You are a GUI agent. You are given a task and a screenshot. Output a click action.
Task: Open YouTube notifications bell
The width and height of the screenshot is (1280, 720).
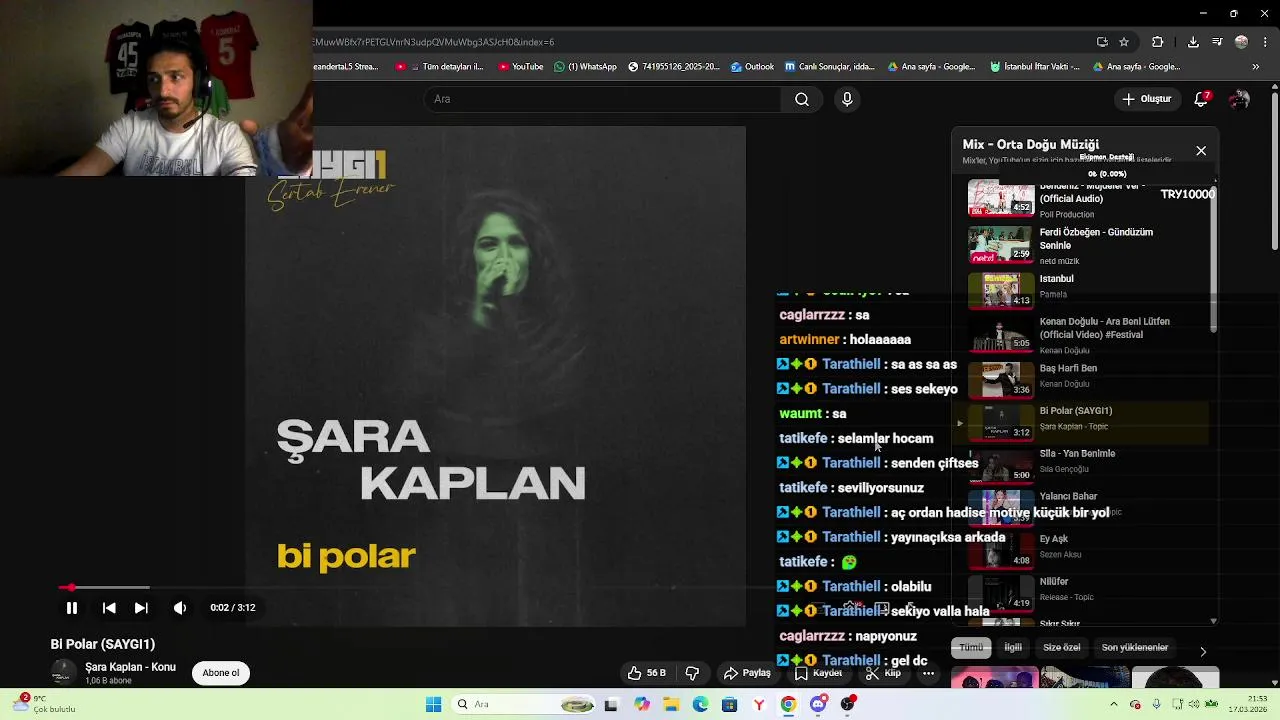(1202, 99)
